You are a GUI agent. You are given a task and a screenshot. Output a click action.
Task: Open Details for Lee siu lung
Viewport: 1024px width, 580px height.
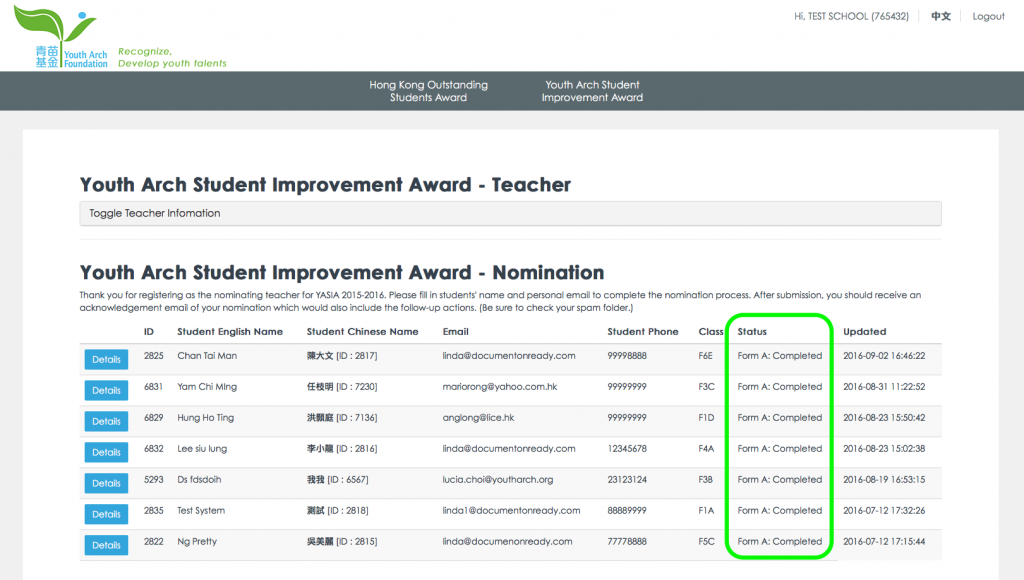[106, 453]
